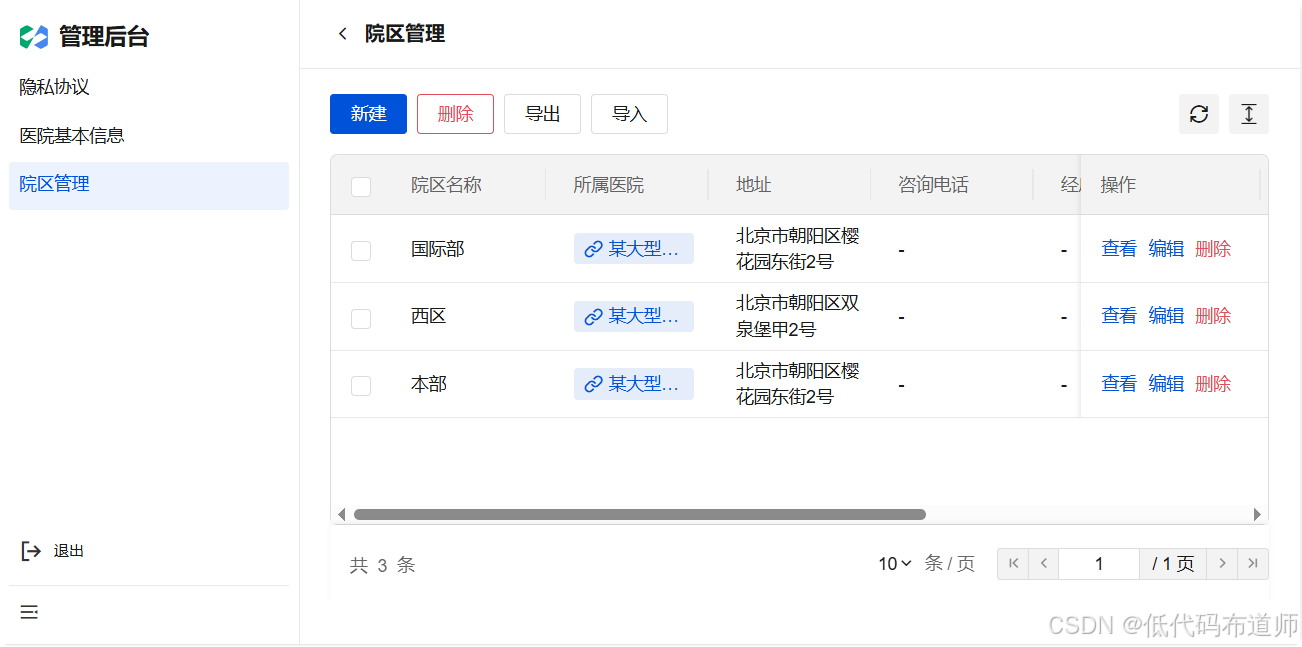Check the 国际部 row checkbox
This screenshot has width=1302, height=647.
tap(361, 249)
